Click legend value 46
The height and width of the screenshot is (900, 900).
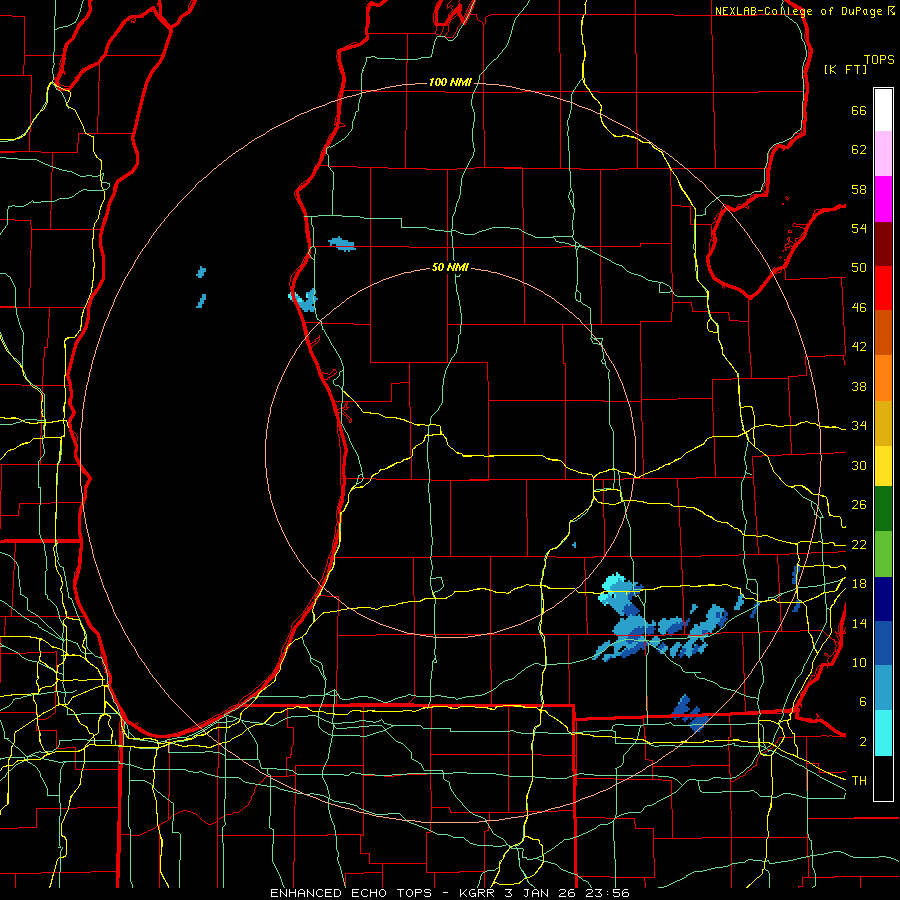click(859, 308)
